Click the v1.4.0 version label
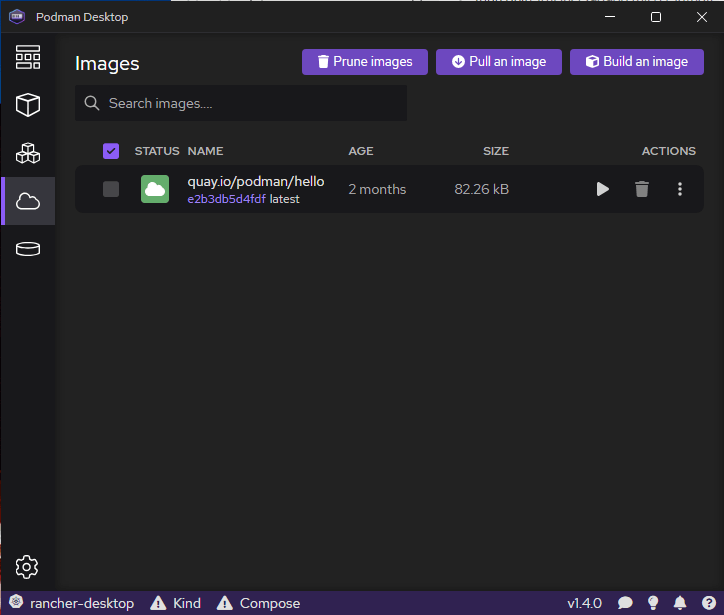Viewport: 724px width, 615px height. [584, 603]
